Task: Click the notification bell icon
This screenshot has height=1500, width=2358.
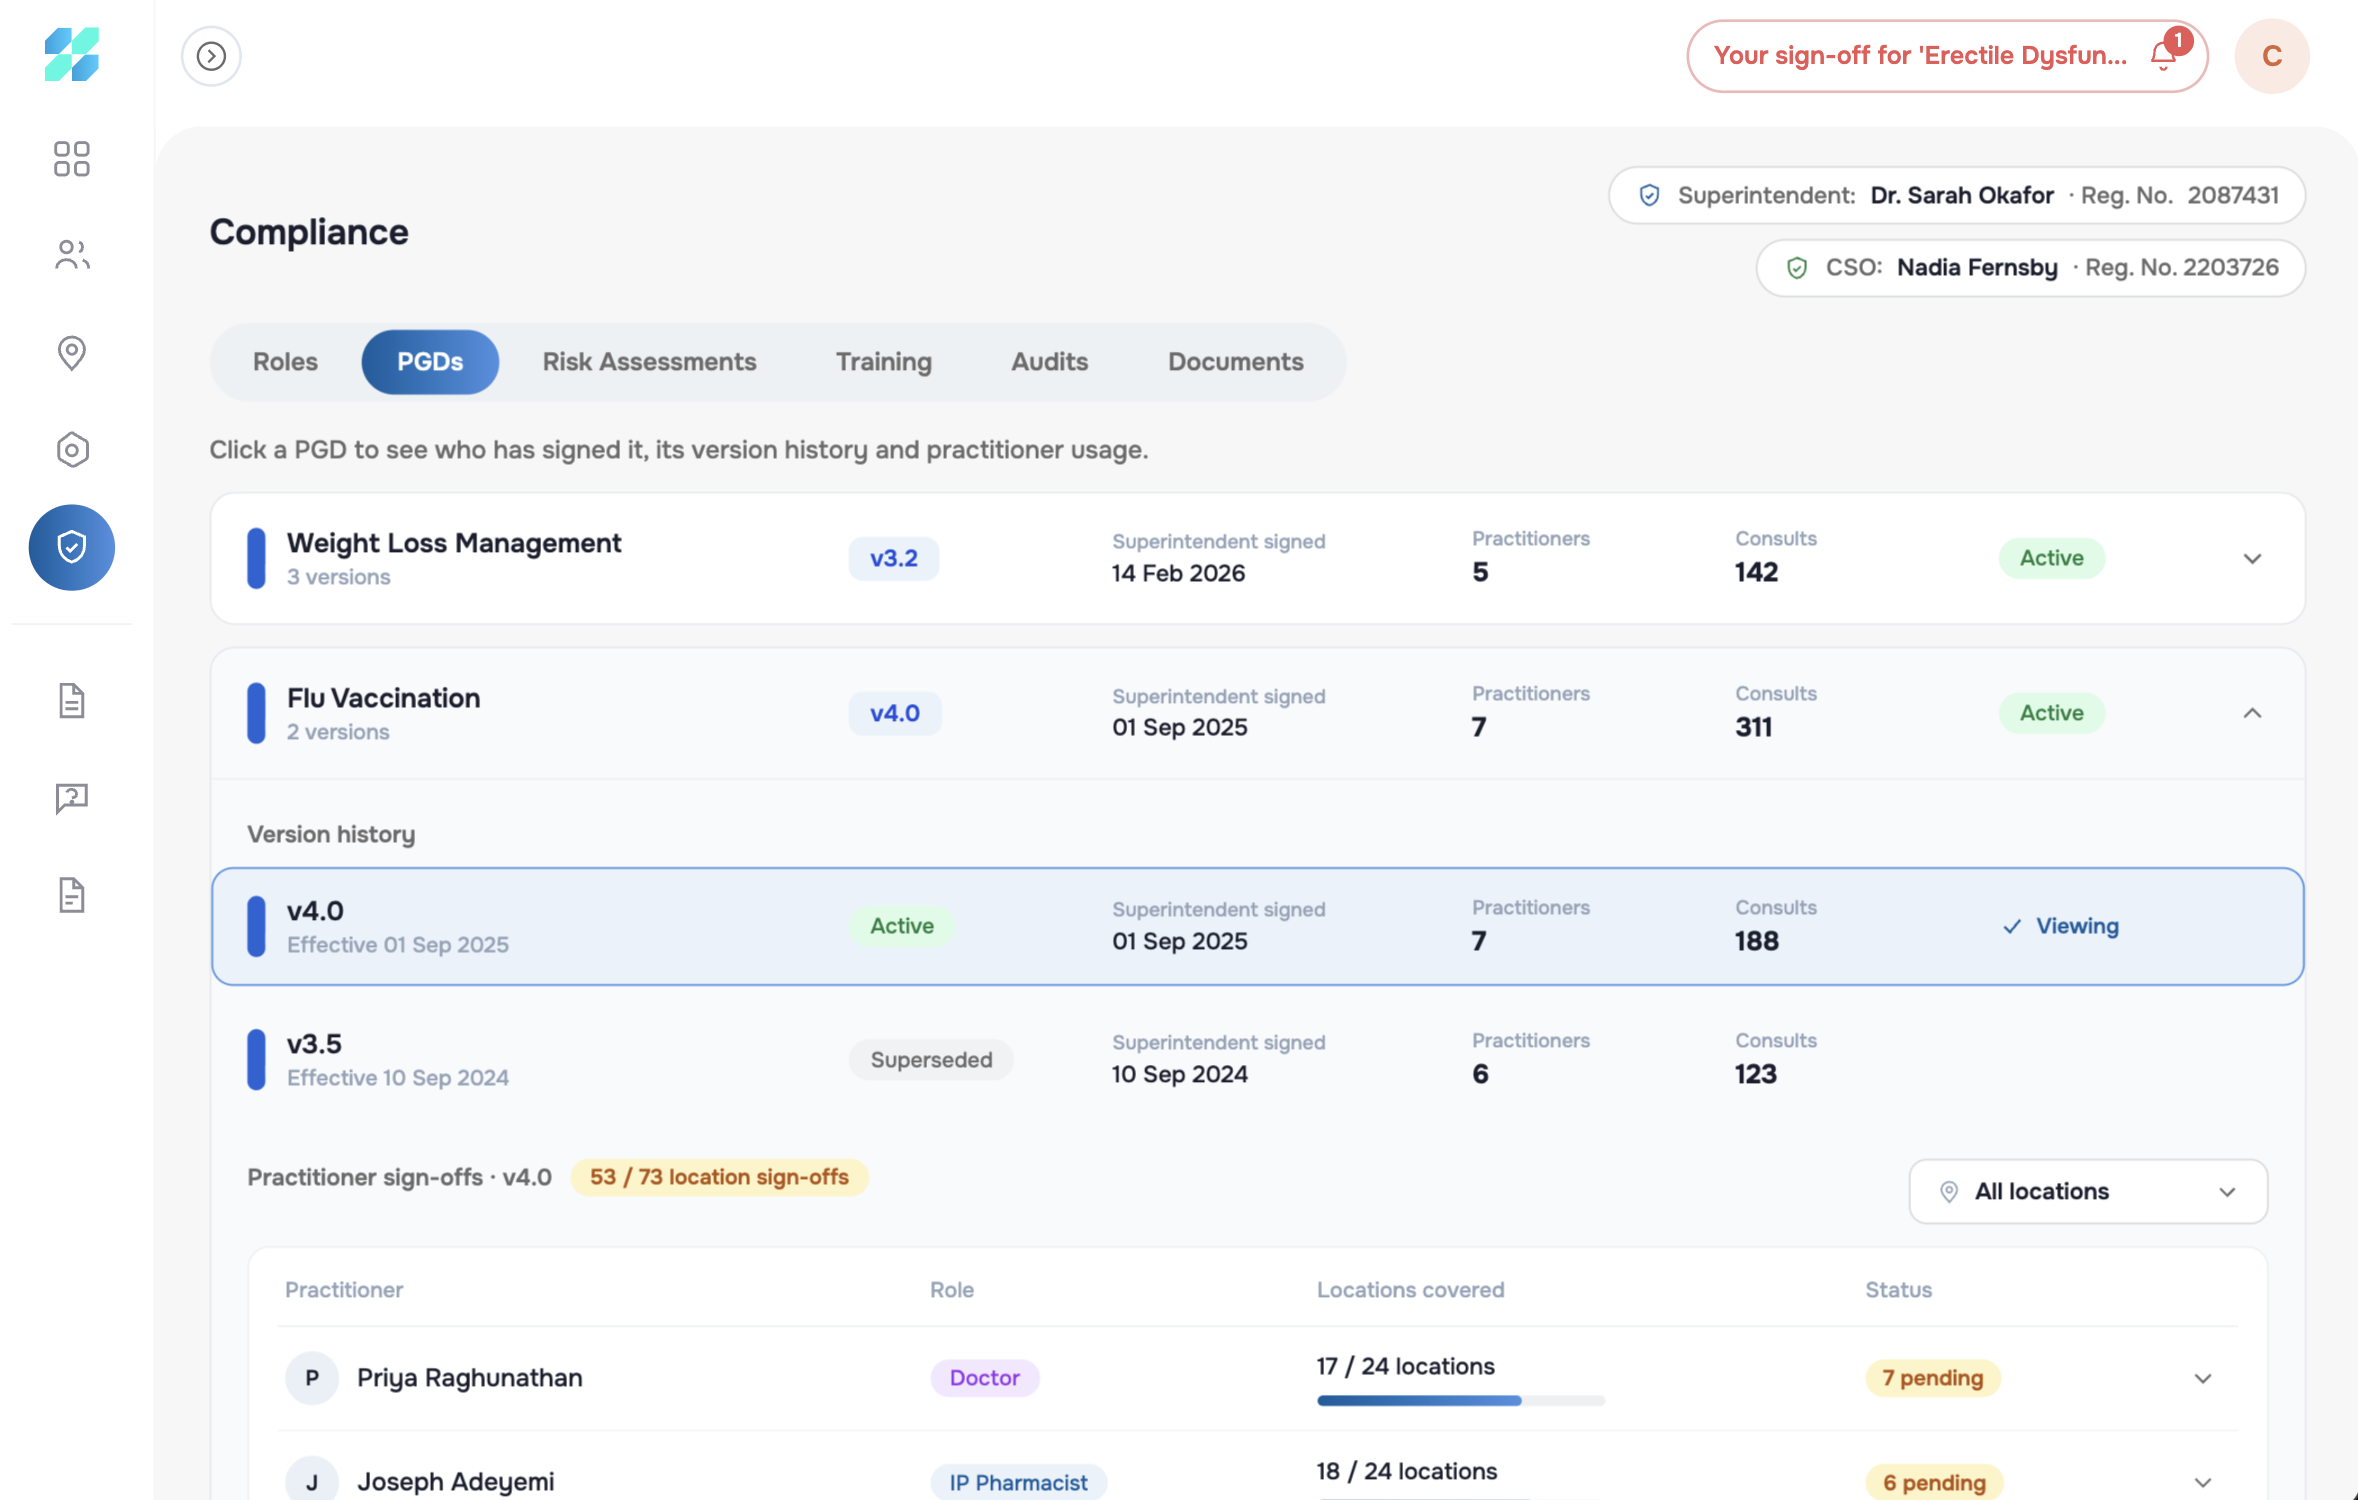Action: point(2164,55)
